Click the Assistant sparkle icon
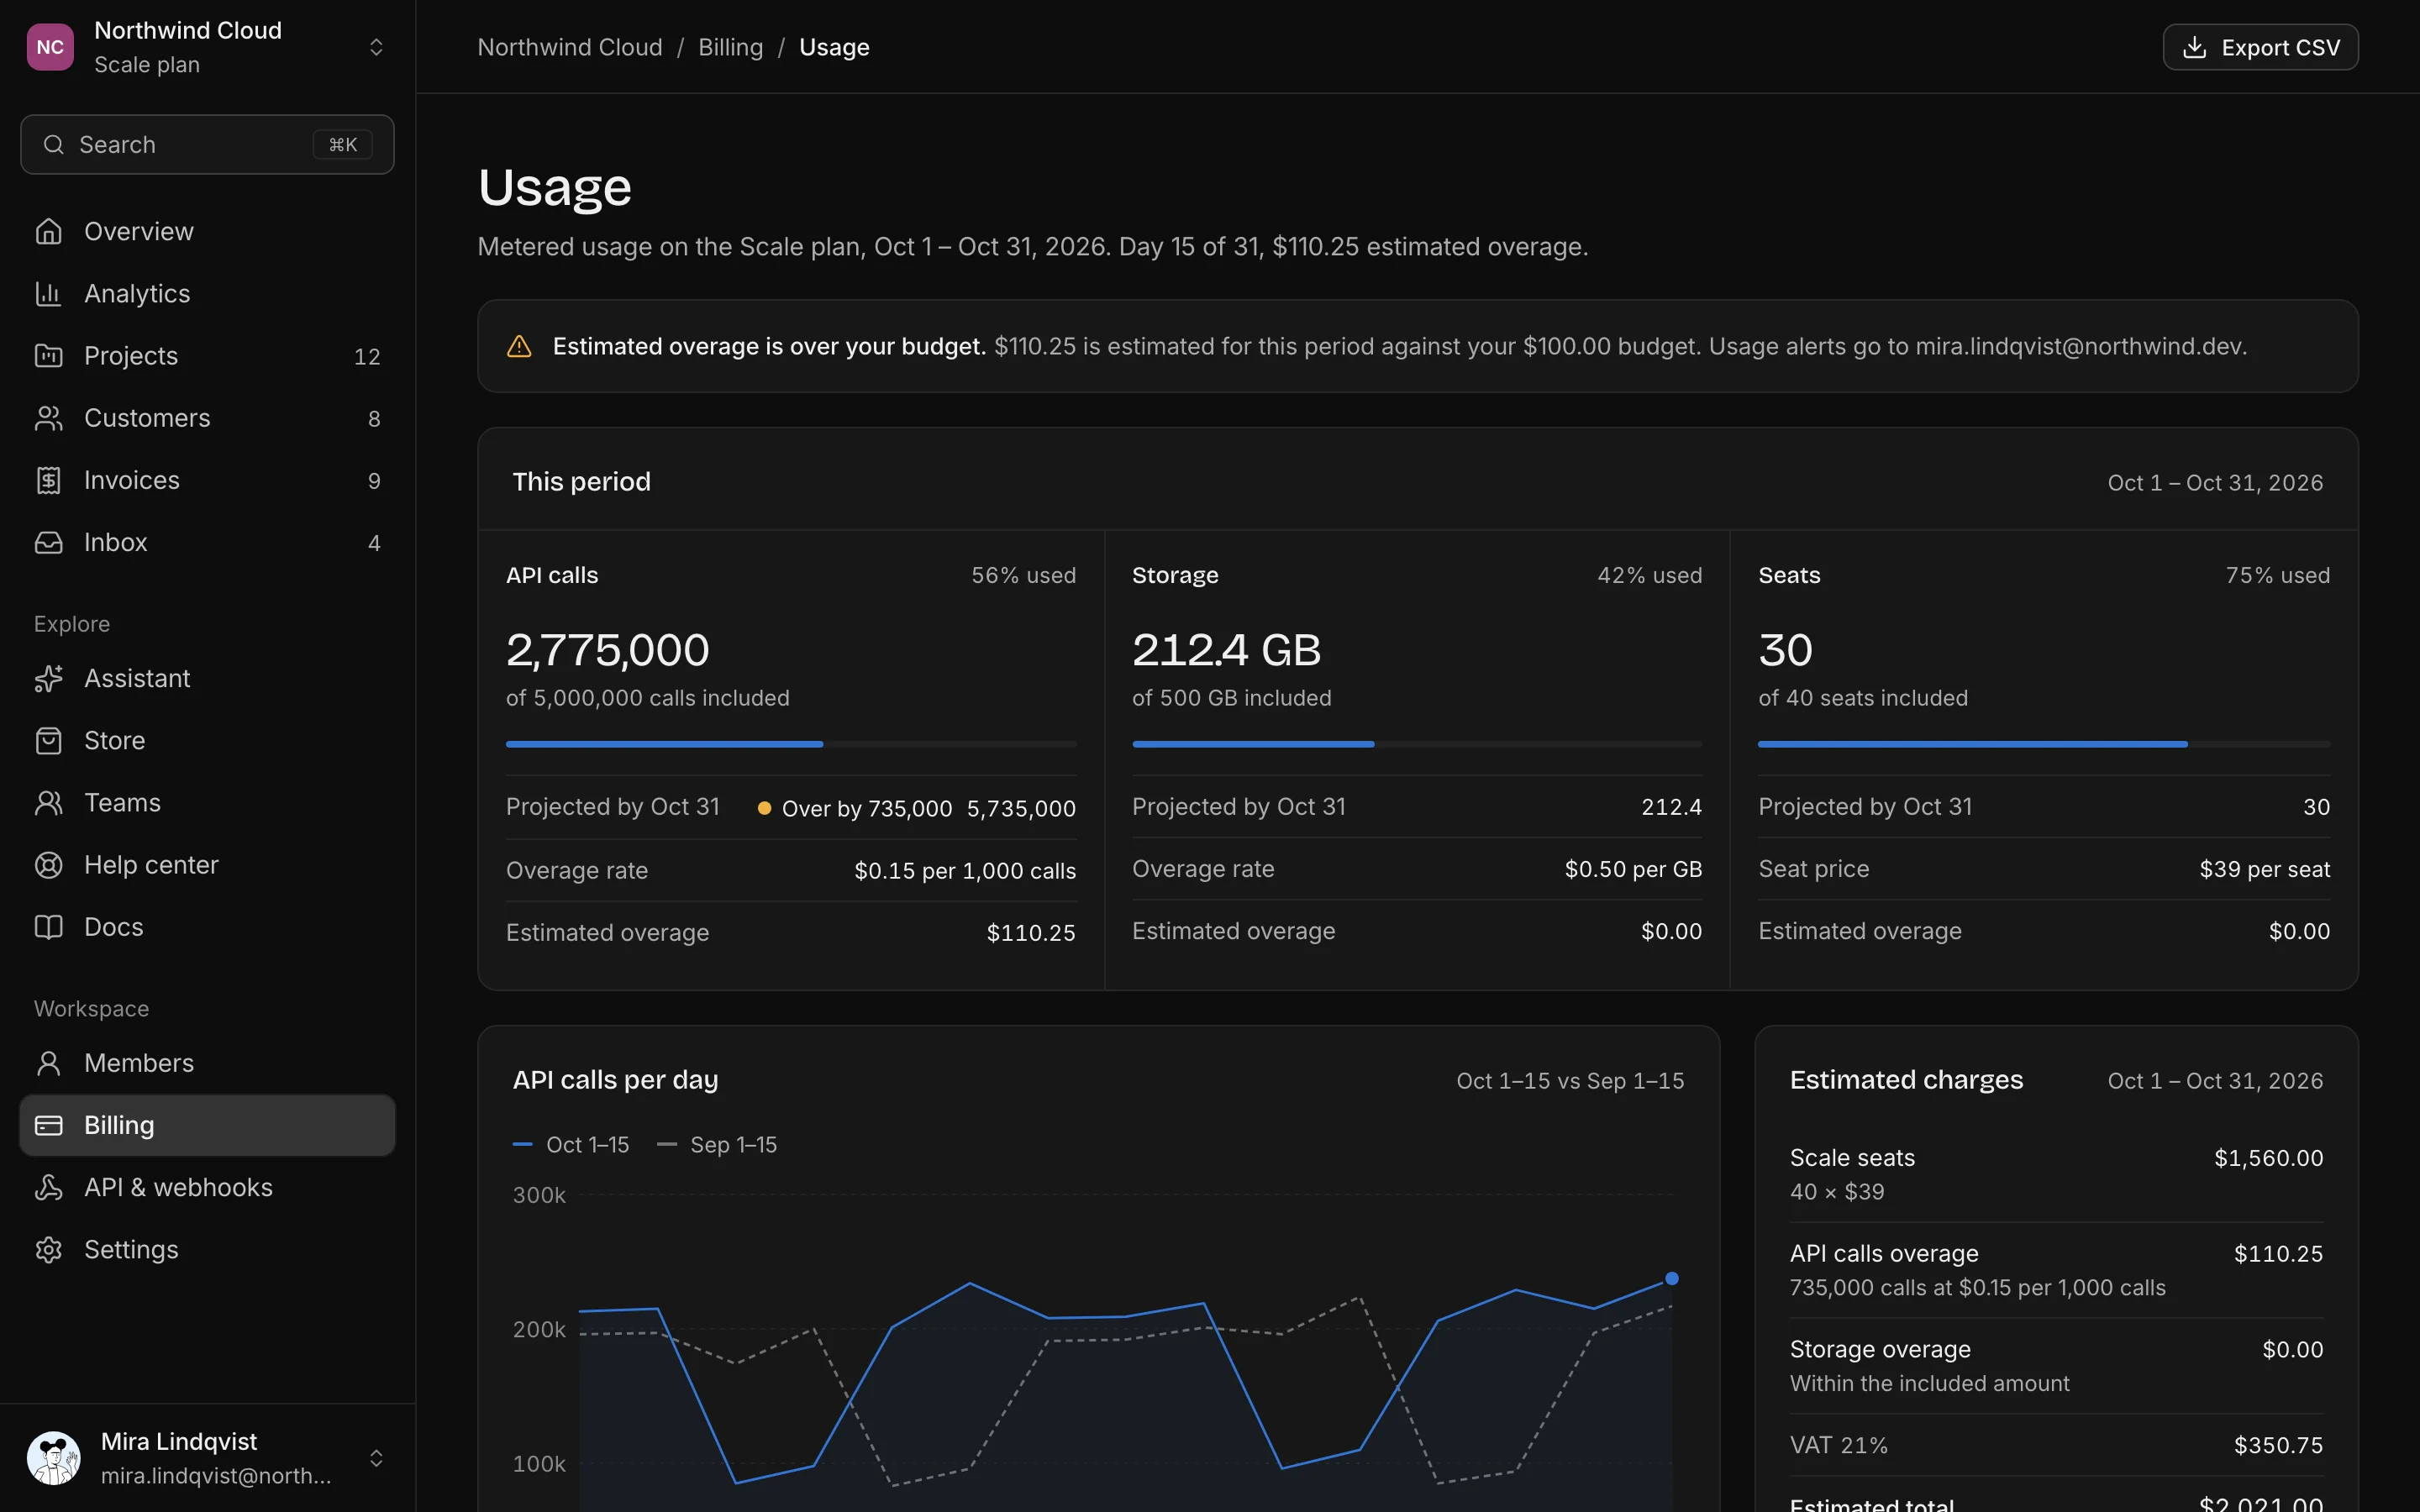2420x1512 pixels. [48, 678]
